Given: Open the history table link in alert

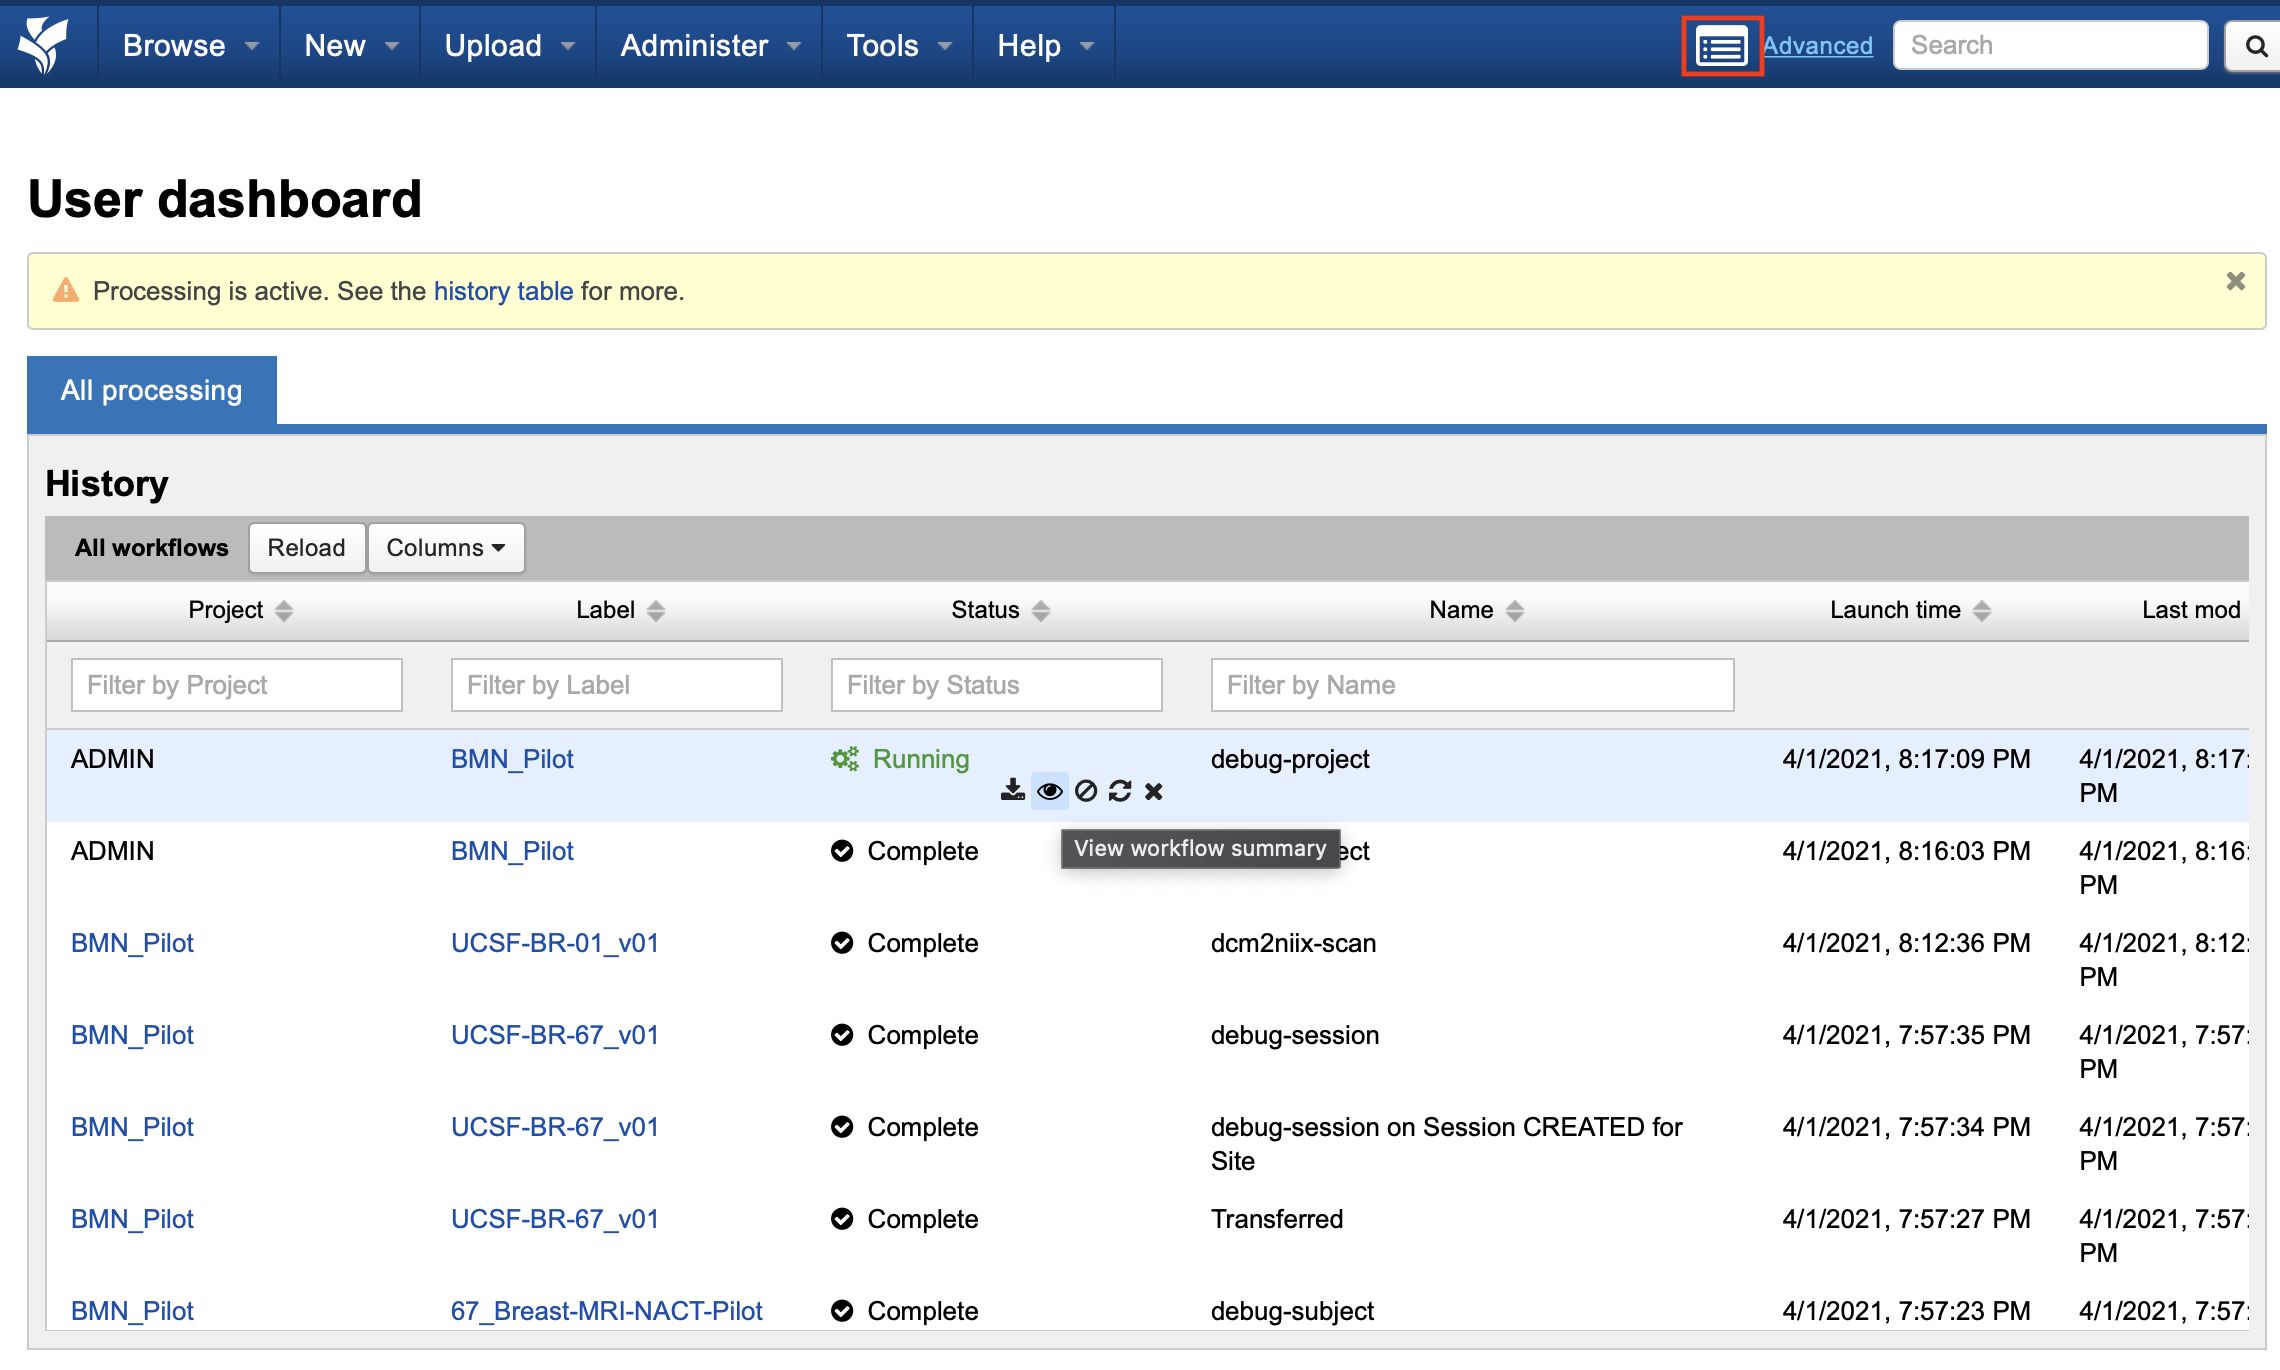Looking at the screenshot, I should tap(503, 291).
